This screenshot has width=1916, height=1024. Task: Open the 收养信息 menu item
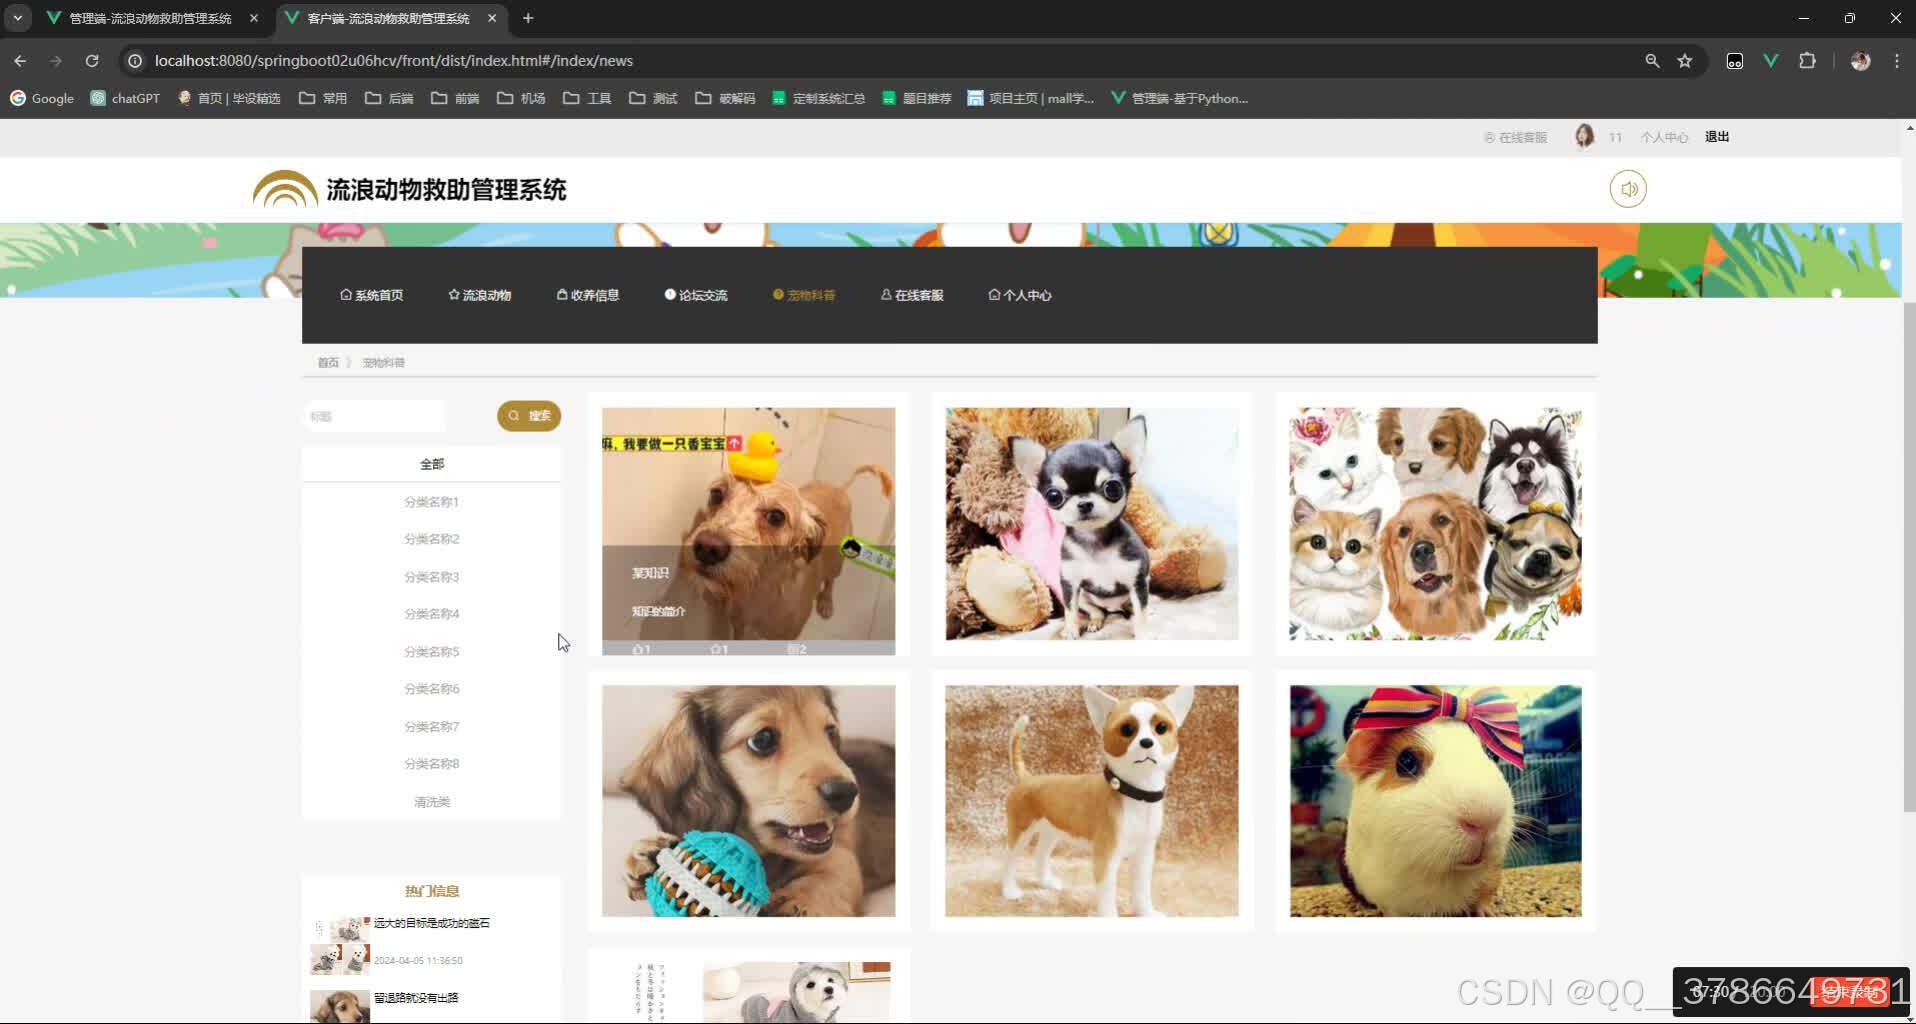coord(588,295)
